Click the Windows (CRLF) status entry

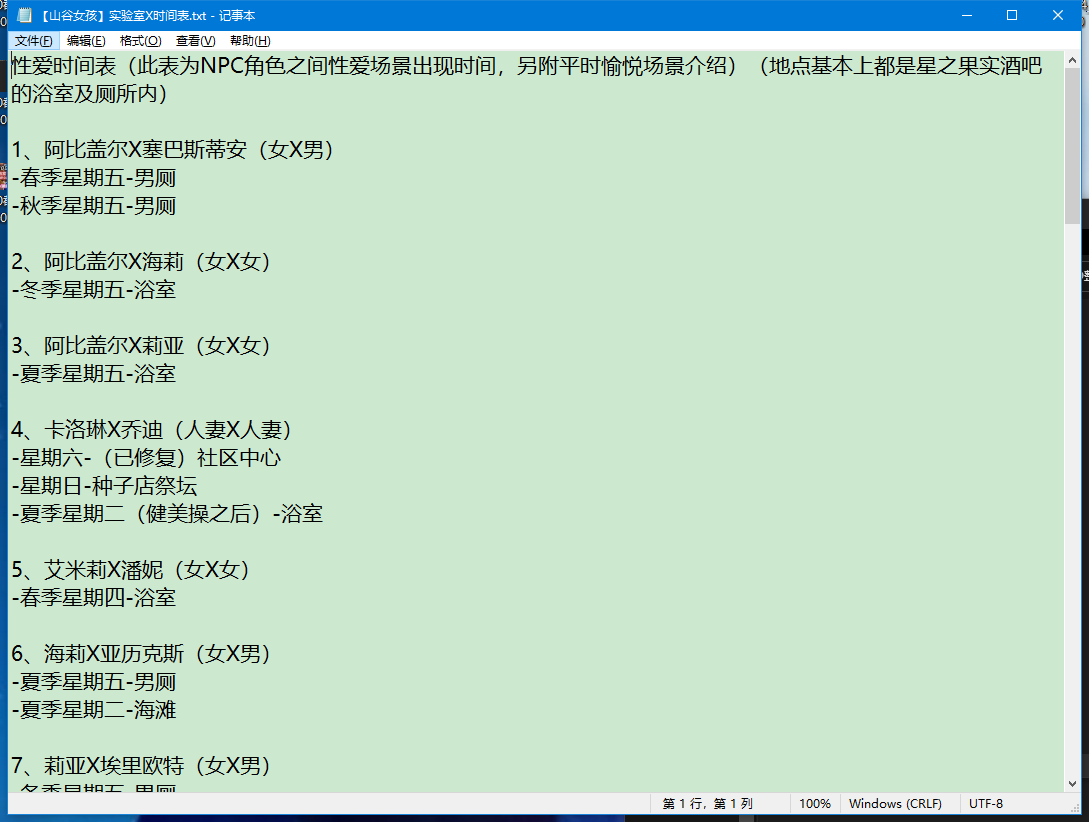pyautogui.click(x=895, y=803)
